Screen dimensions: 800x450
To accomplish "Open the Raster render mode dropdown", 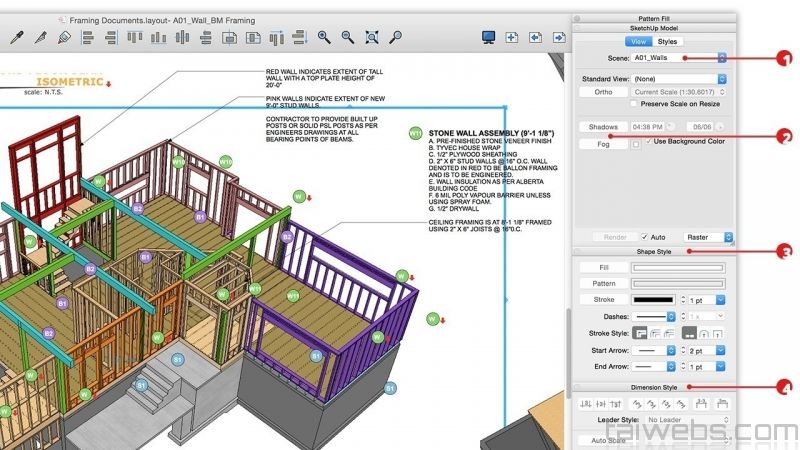I will (x=708, y=237).
